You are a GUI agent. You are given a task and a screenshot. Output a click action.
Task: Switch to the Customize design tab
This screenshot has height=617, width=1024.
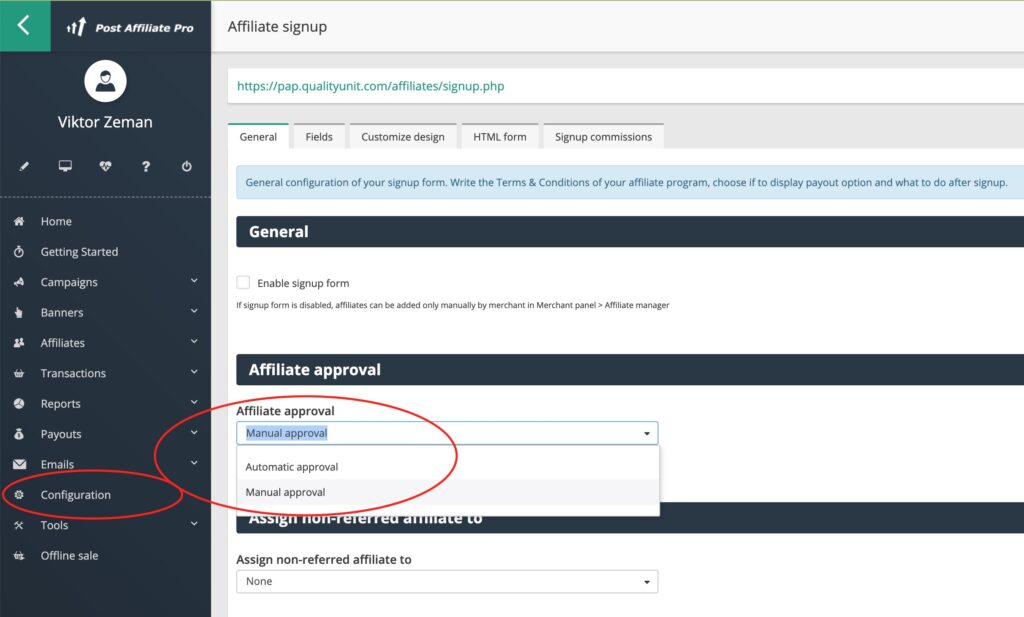click(402, 135)
